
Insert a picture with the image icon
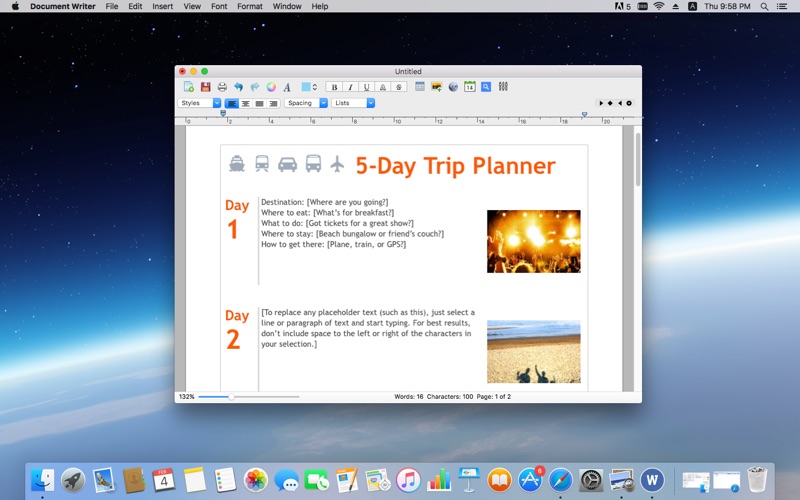pyautogui.click(x=436, y=87)
